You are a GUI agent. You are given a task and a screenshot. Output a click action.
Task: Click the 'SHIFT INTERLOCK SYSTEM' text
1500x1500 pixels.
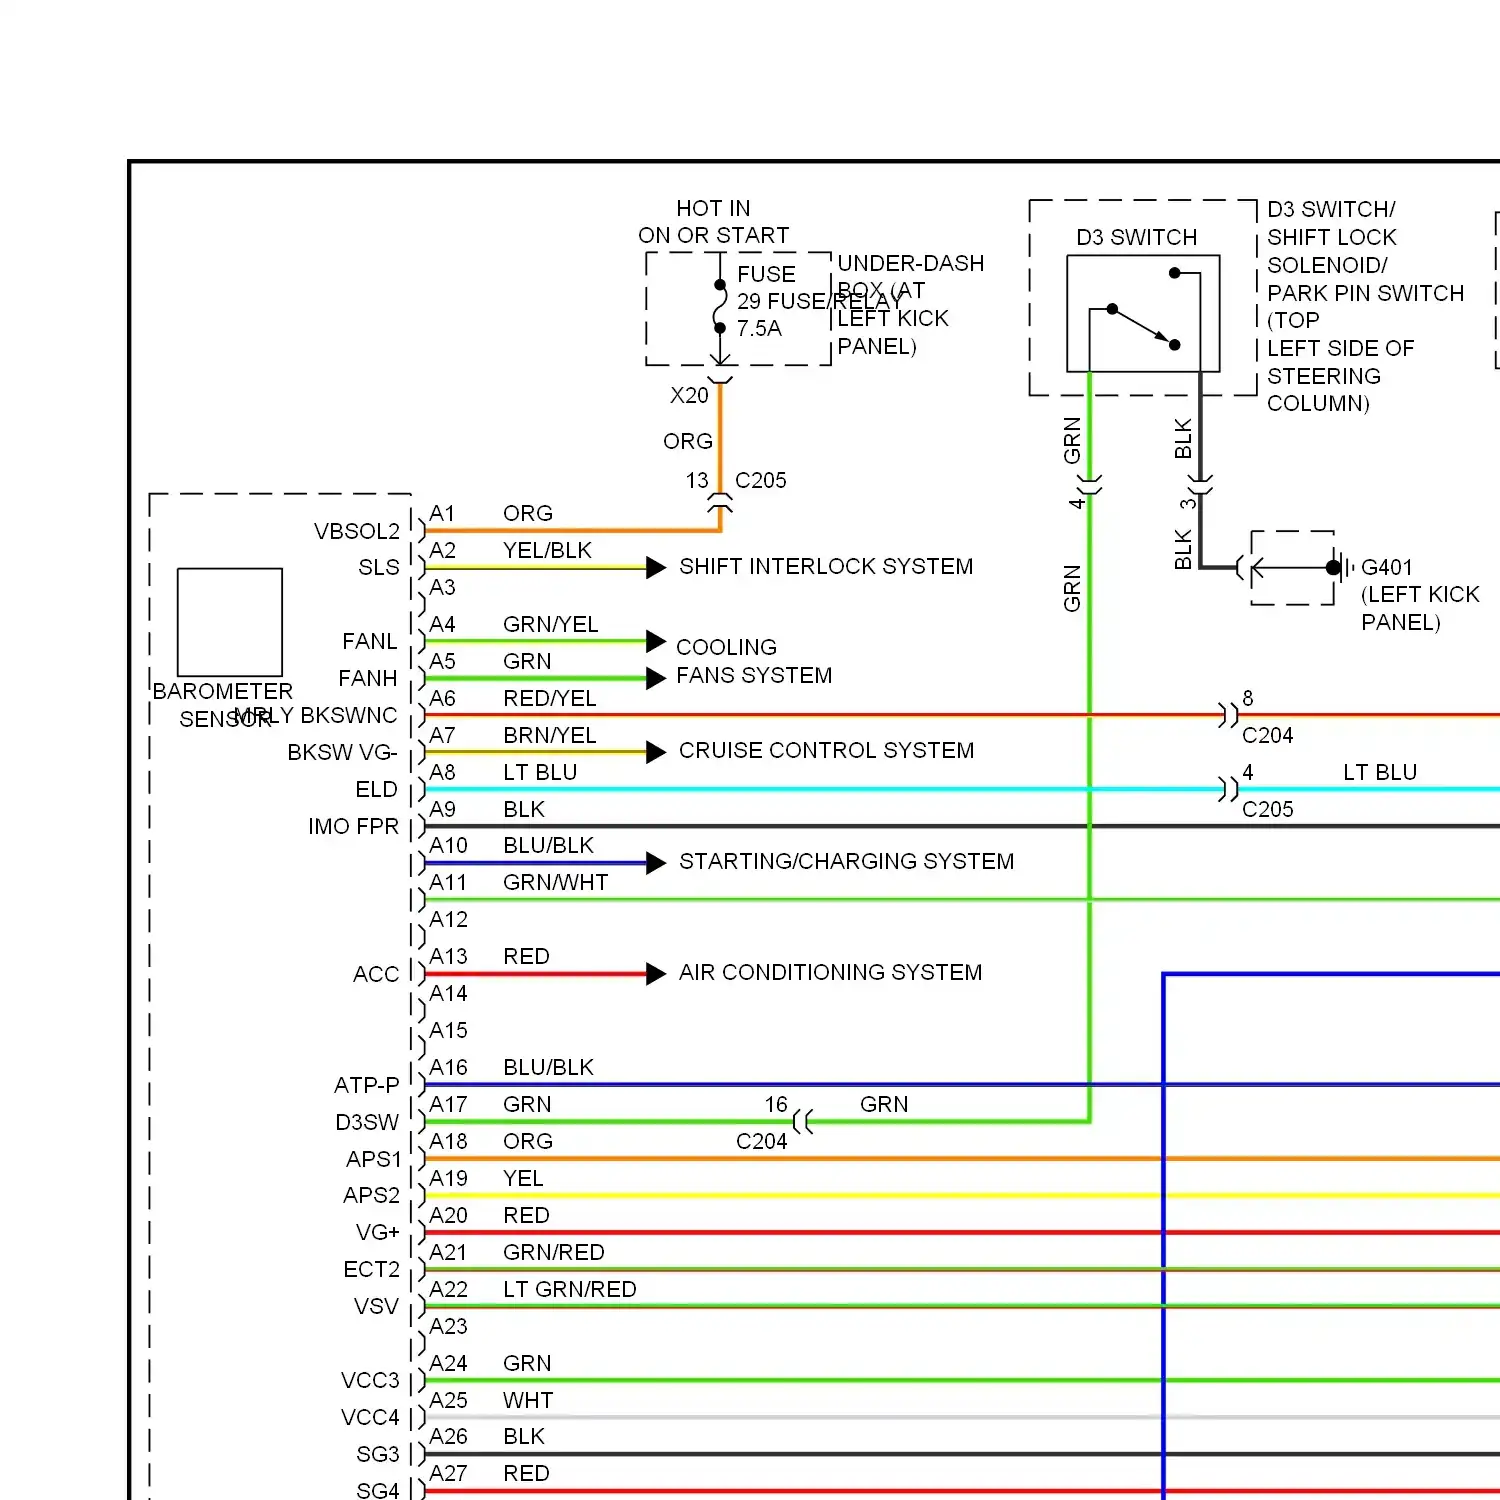[x=826, y=567]
